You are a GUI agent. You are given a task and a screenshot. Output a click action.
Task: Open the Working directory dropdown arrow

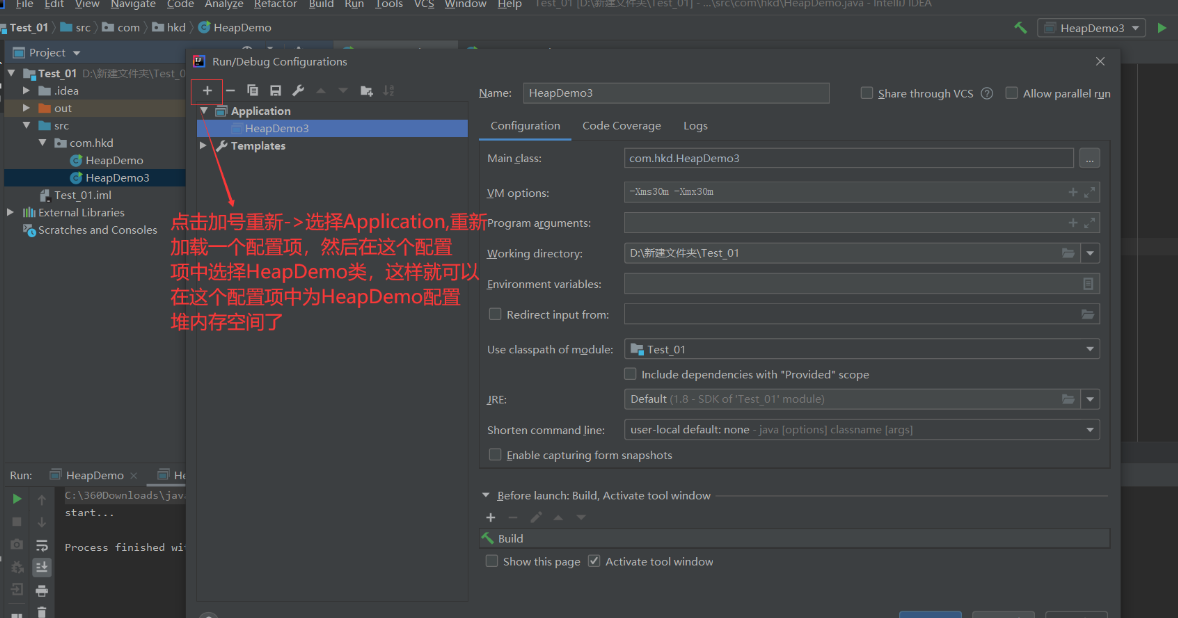pos(1090,253)
